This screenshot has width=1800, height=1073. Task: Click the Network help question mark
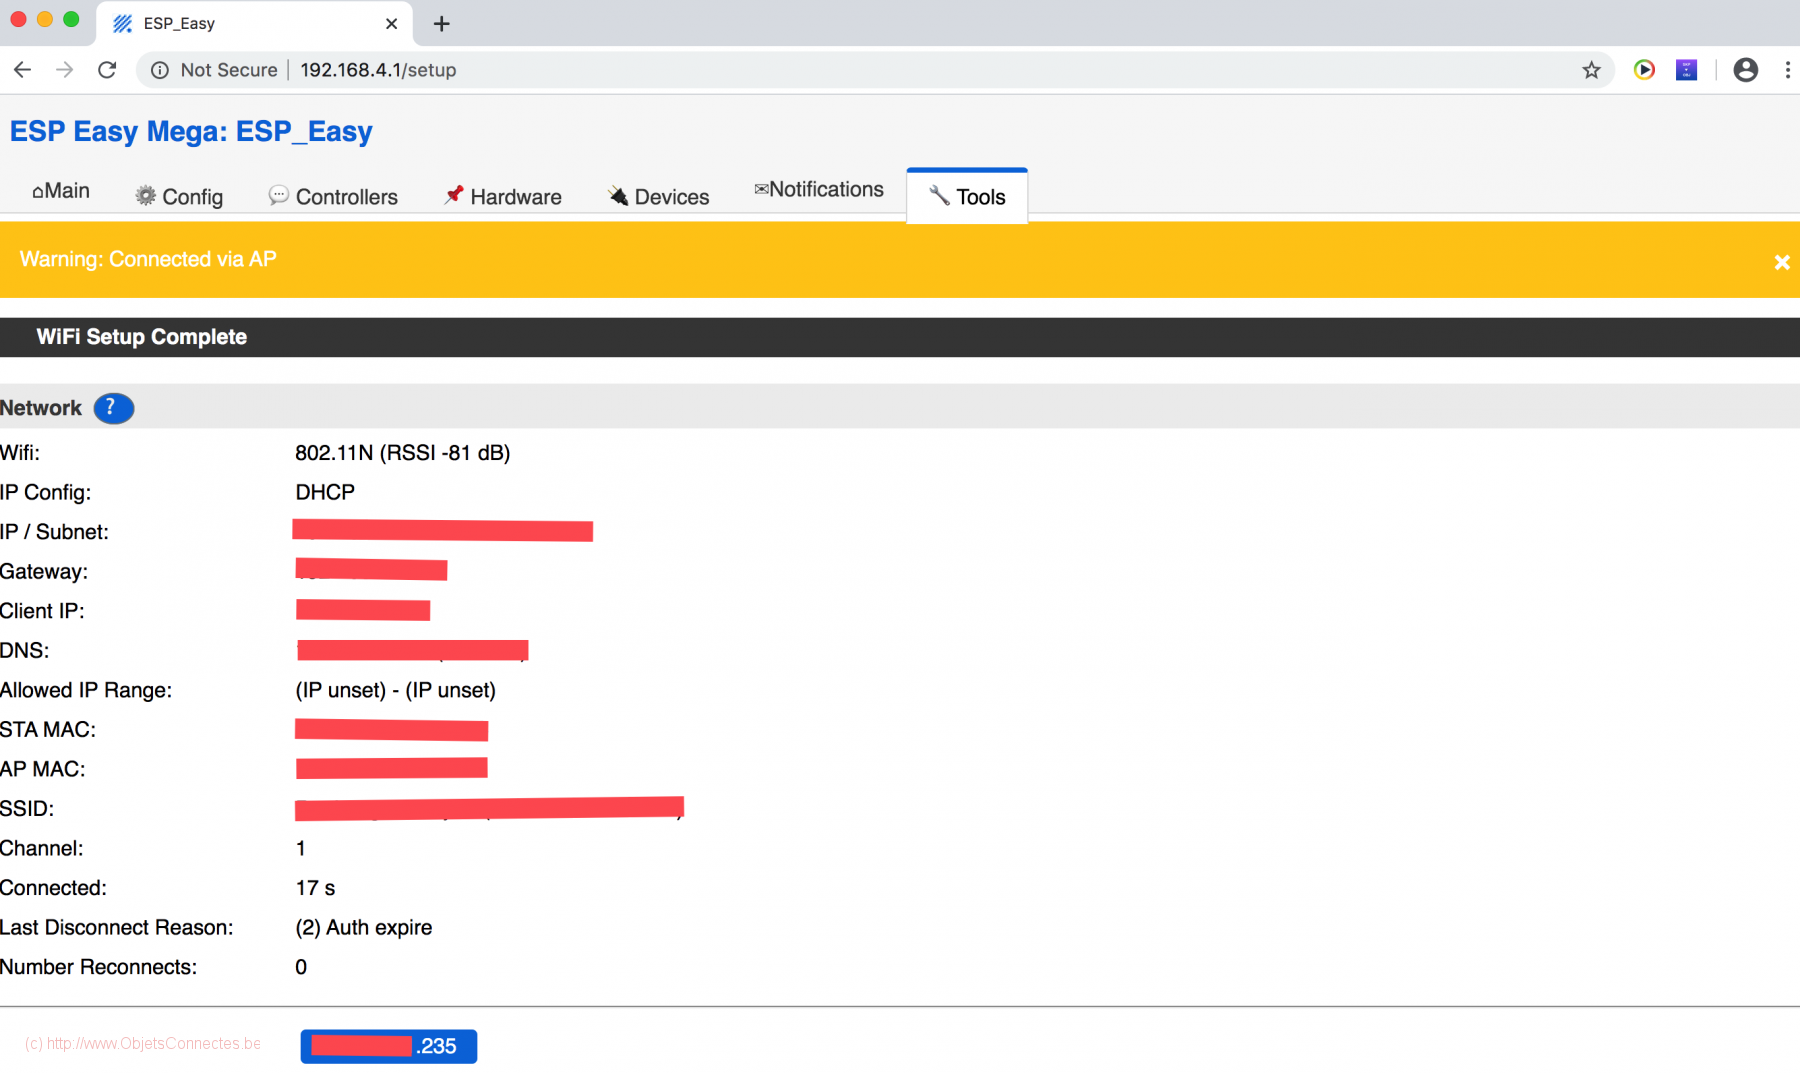[x=113, y=408]
